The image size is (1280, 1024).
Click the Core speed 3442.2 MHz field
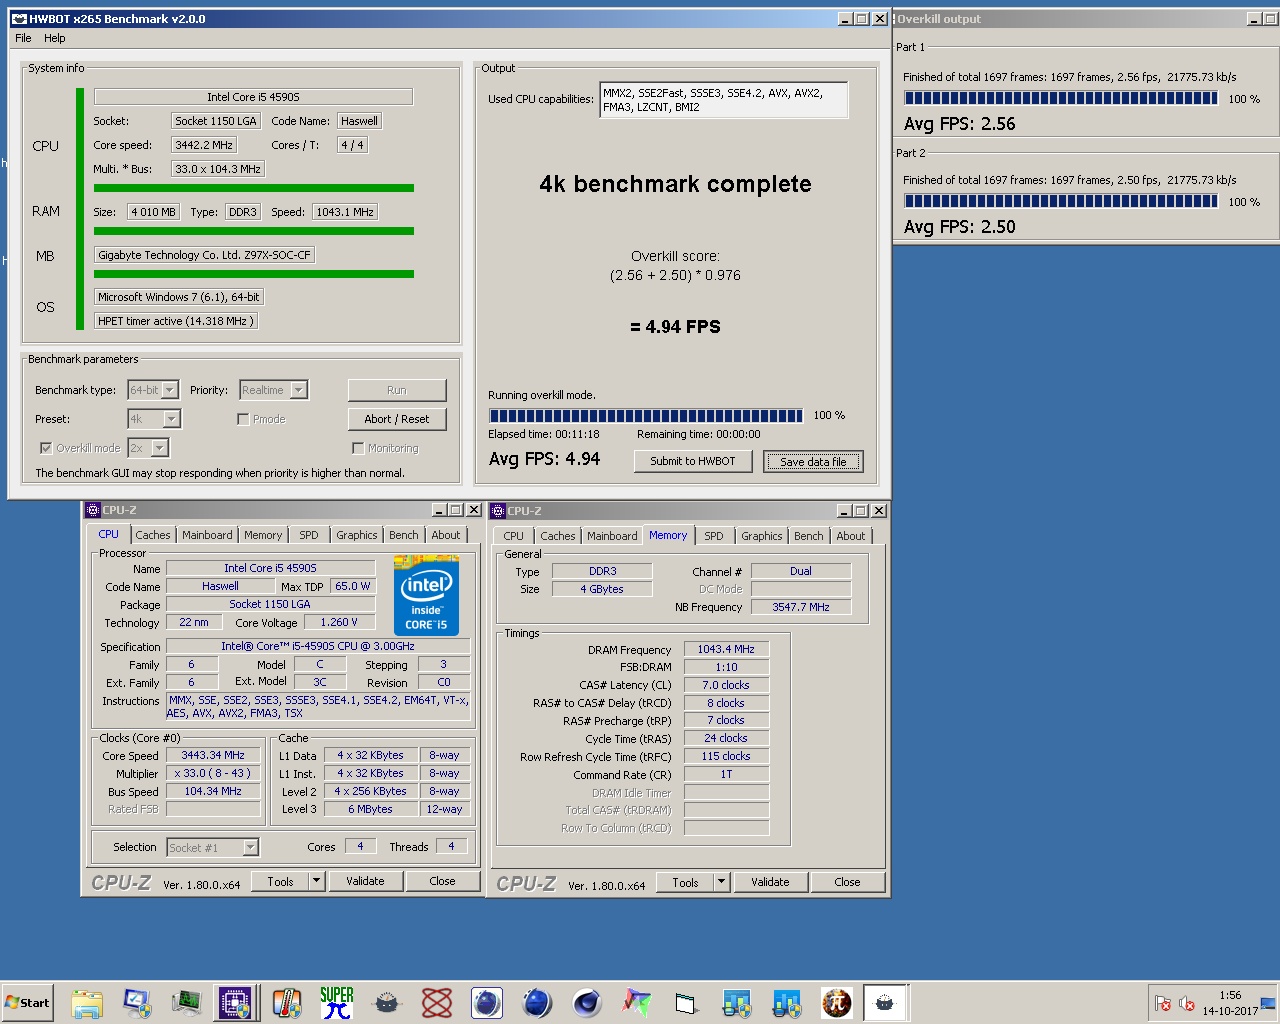pos(204,145)
